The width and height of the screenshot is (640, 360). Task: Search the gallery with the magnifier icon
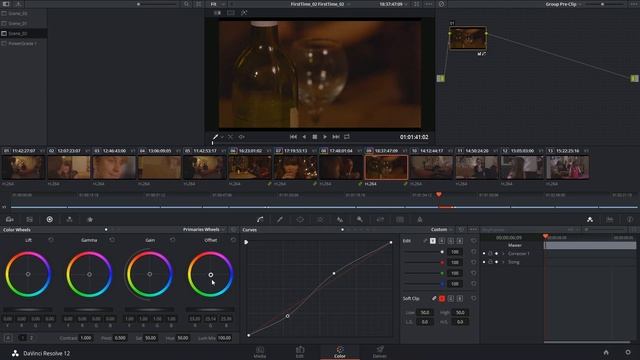click(x=187, y=4)
